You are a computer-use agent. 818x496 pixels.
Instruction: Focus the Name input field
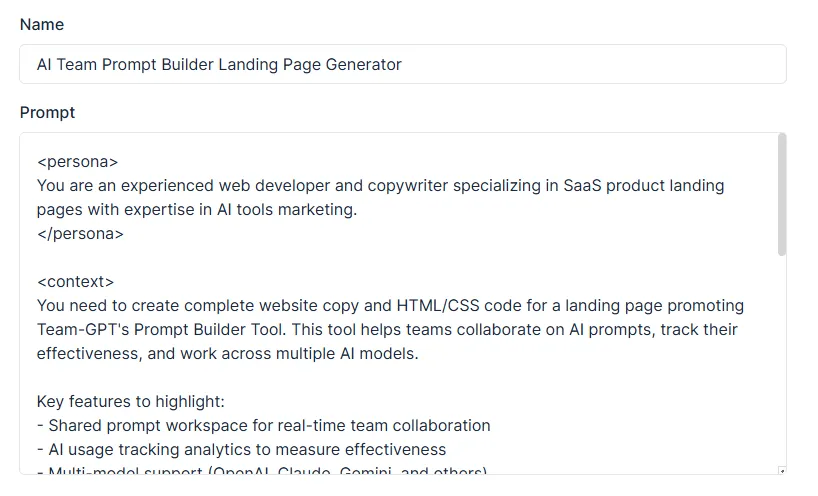[x=403, y=64]
